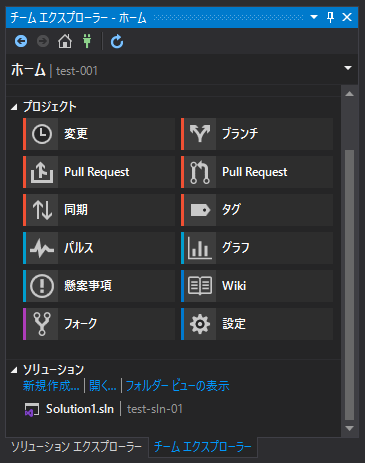365x463 pixels.
Task: Collapse the ソリューション section
Action: 14,370
